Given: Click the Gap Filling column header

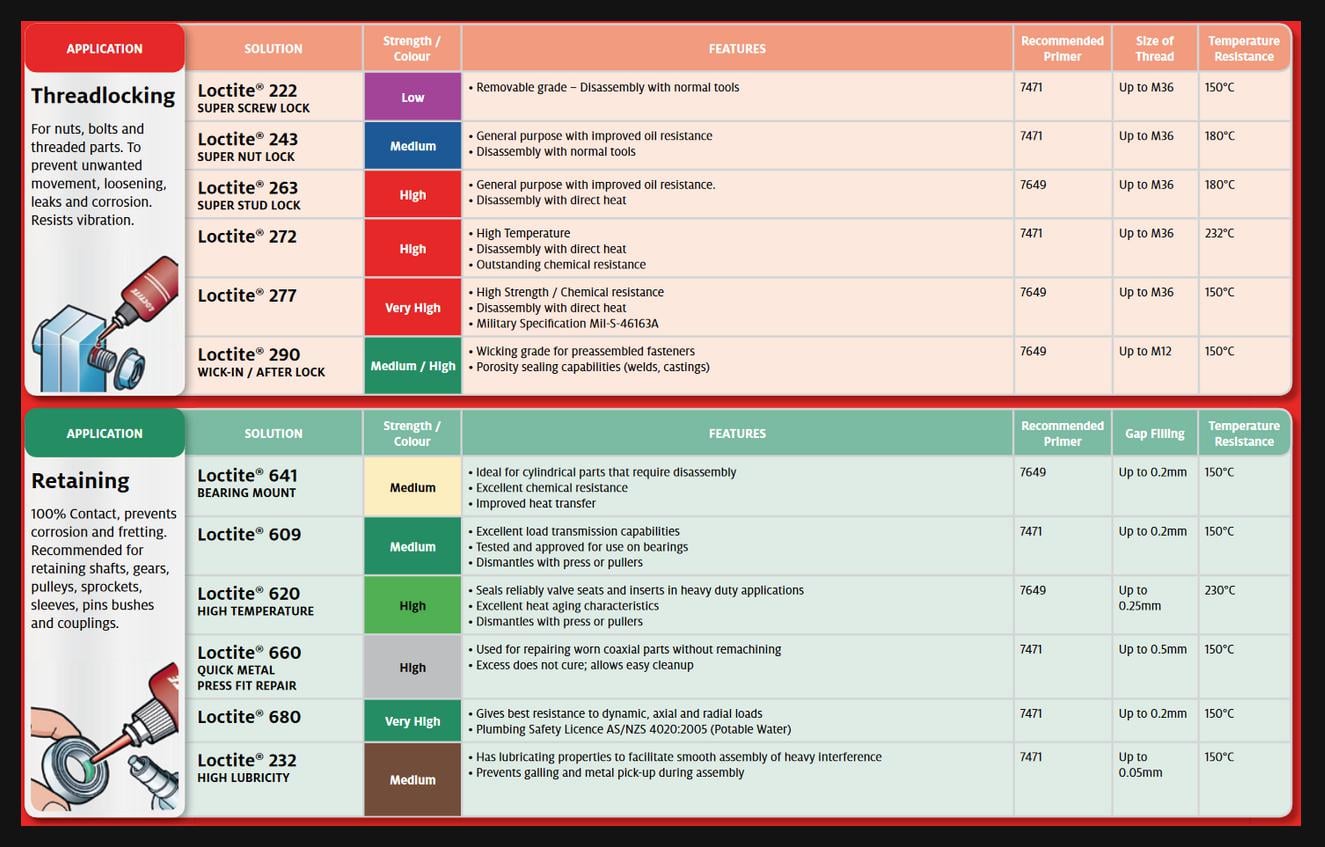Looking at the screenshot, I should coord(1154,433).
